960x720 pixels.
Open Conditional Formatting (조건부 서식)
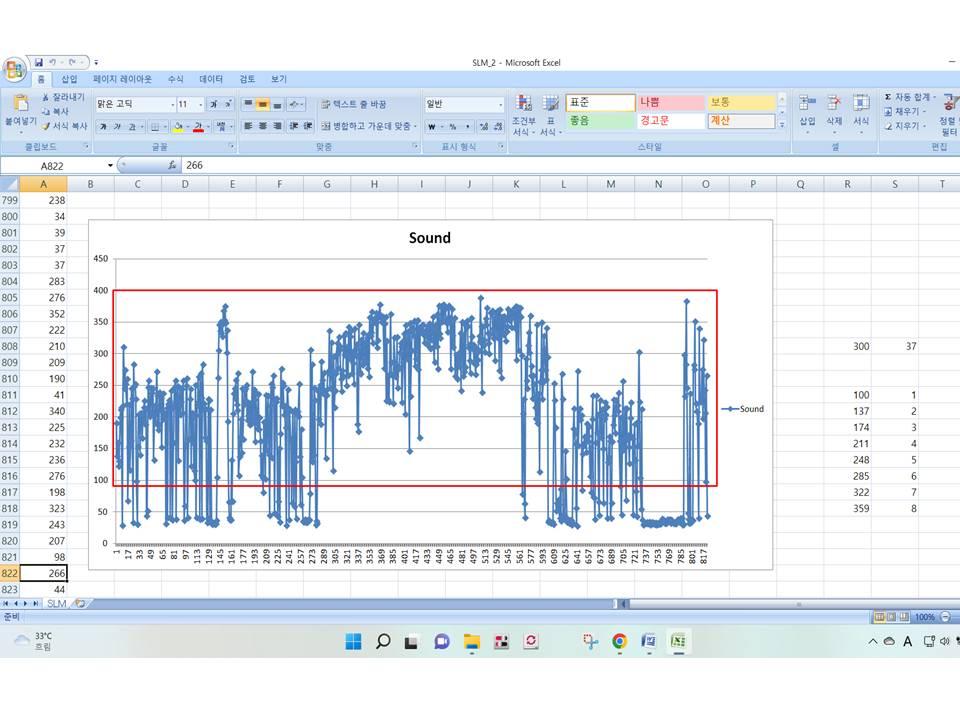point(524,115)
